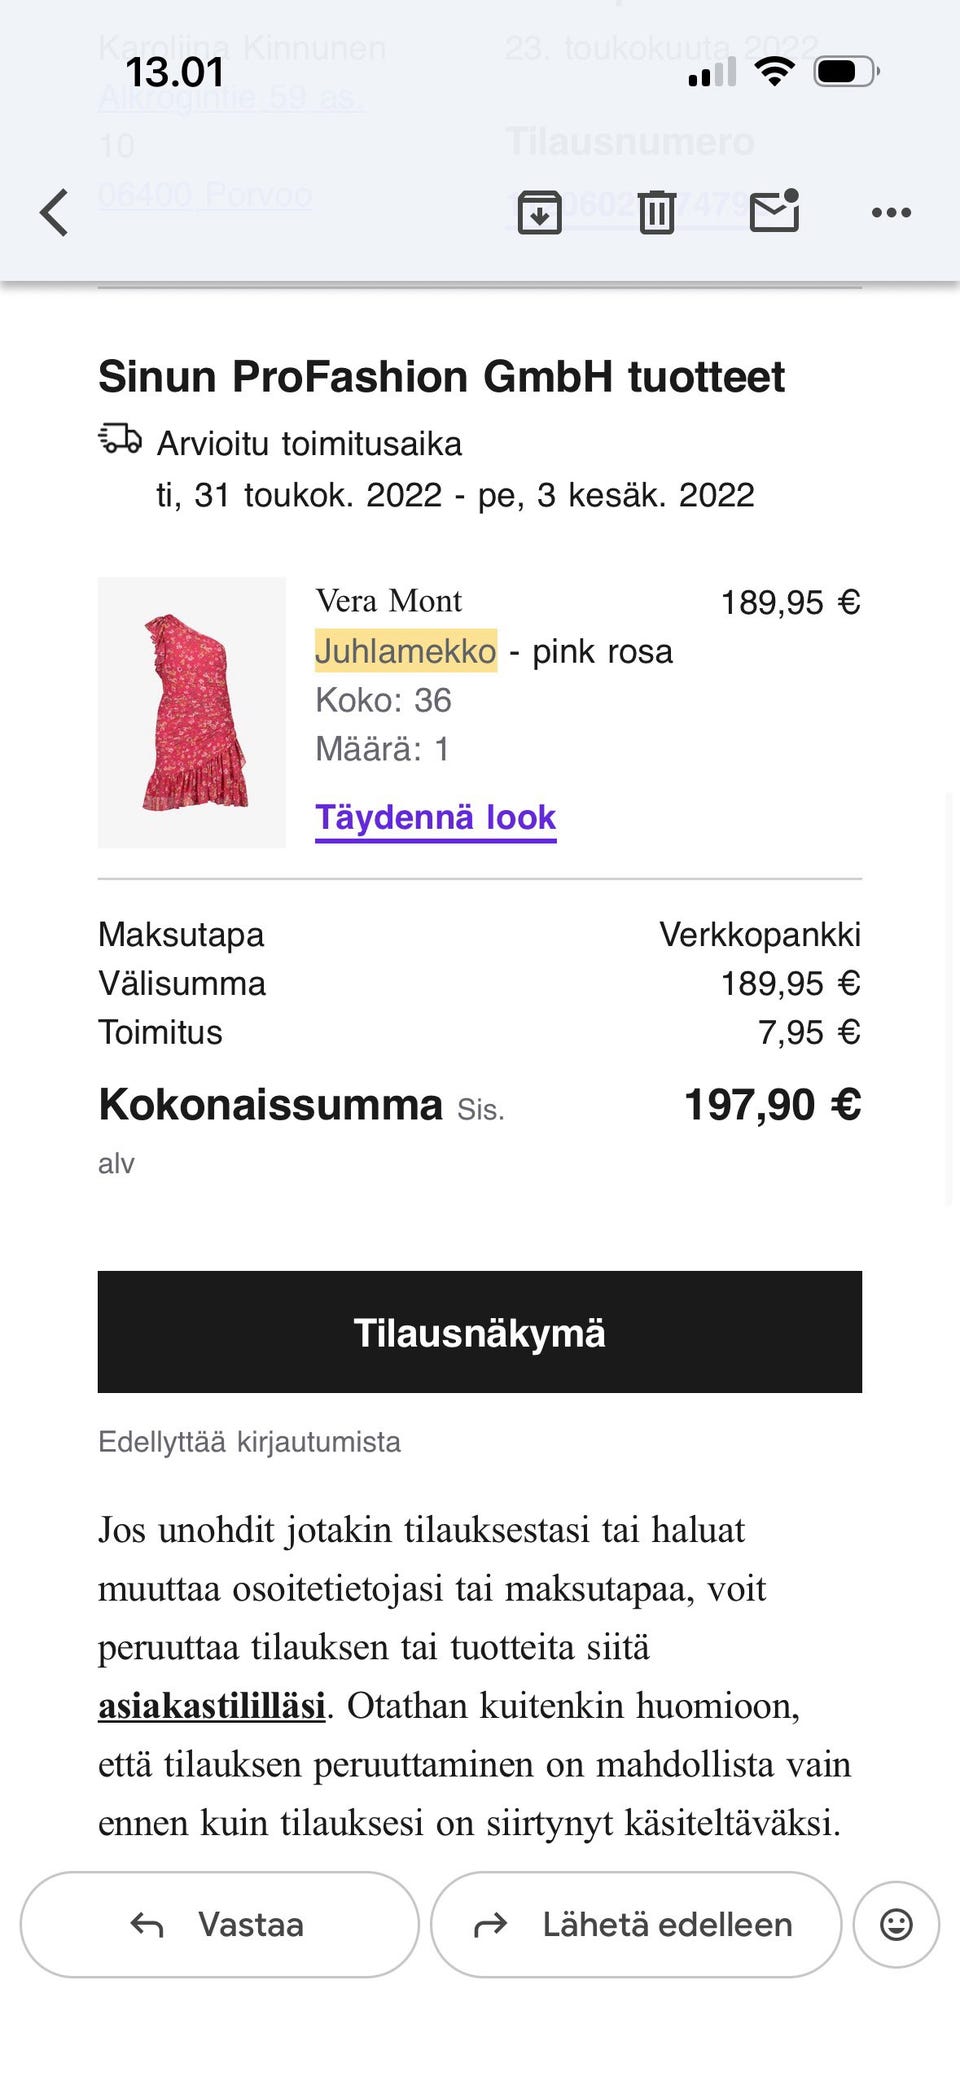
Task: Follow the Täydennä look link
Action: [x=435, y=818]
